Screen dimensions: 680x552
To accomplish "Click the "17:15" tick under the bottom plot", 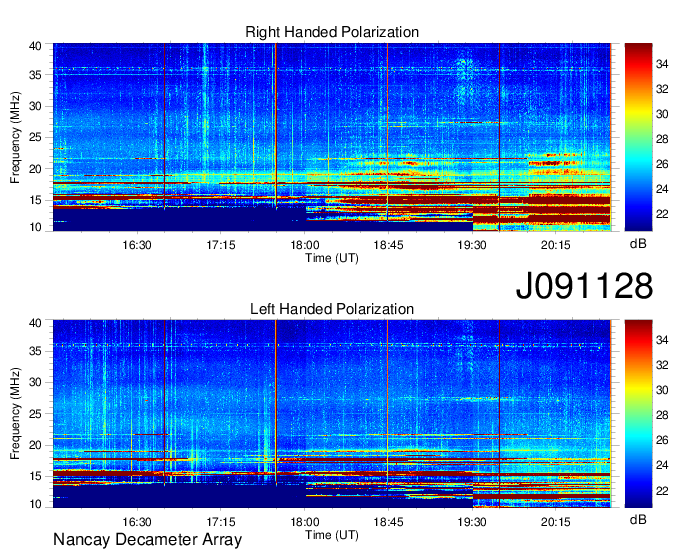I will tap(221, 522).
